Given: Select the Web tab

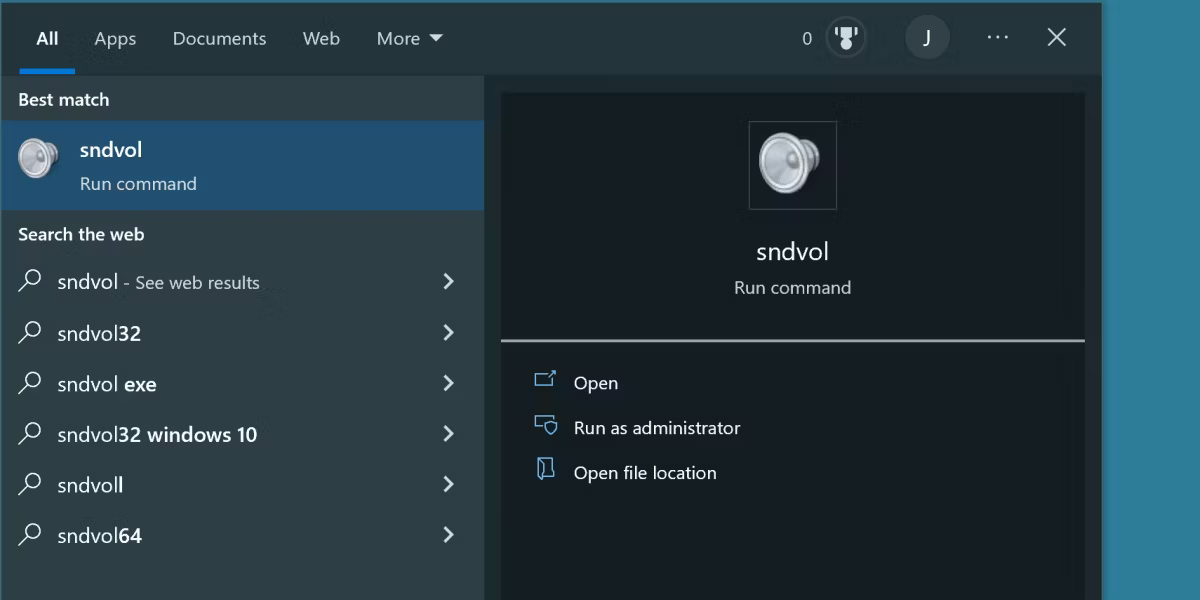Looking at the screenshot, I should pos(321,38).
